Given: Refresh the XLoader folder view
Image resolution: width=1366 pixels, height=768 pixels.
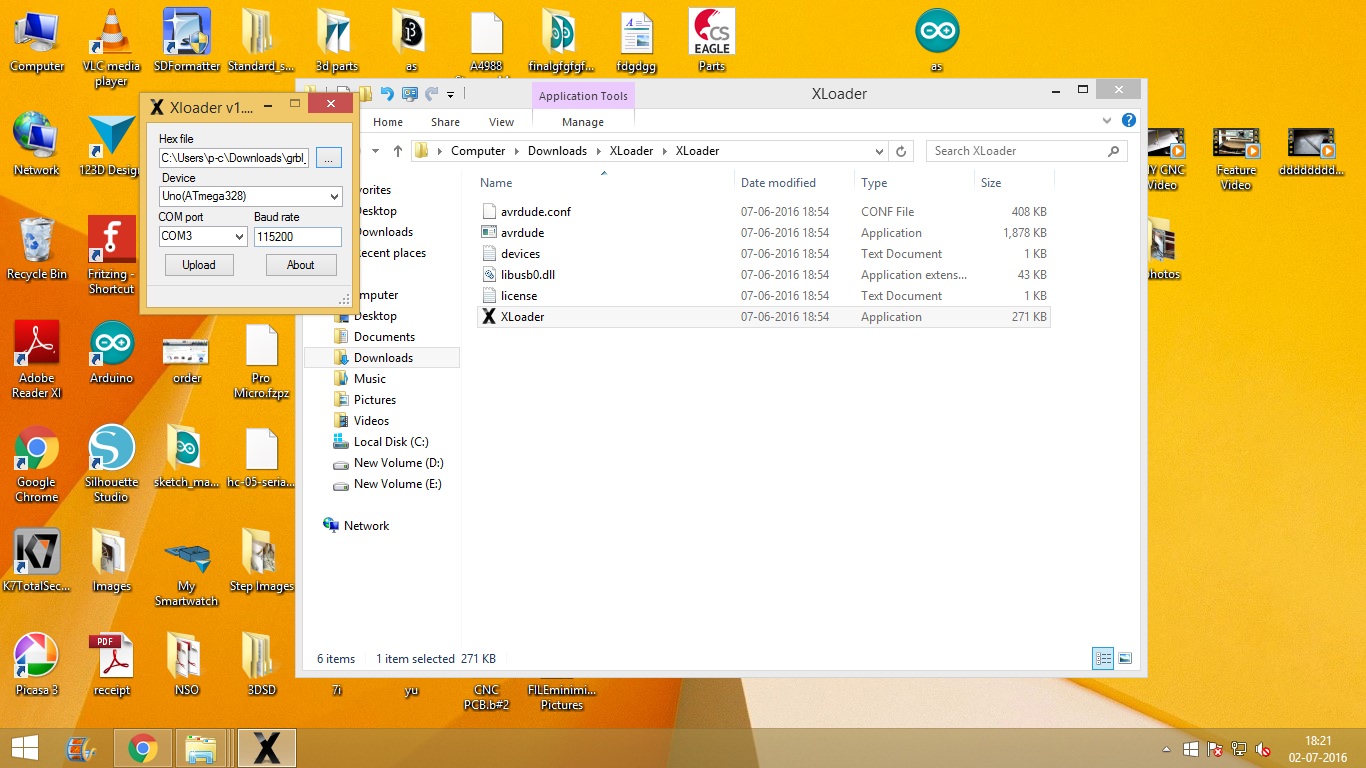Looking at the screenshot, I should click(x=901, y=151).
